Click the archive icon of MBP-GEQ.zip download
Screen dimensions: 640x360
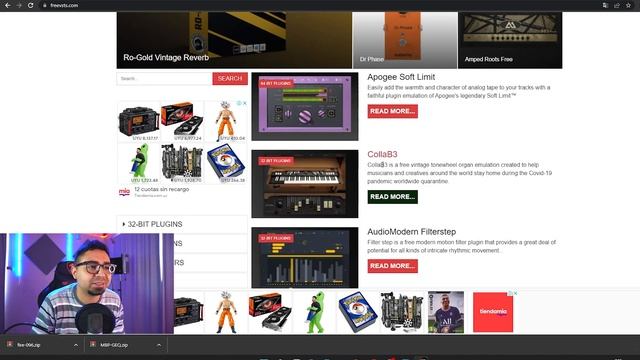[x=93, y=344]
